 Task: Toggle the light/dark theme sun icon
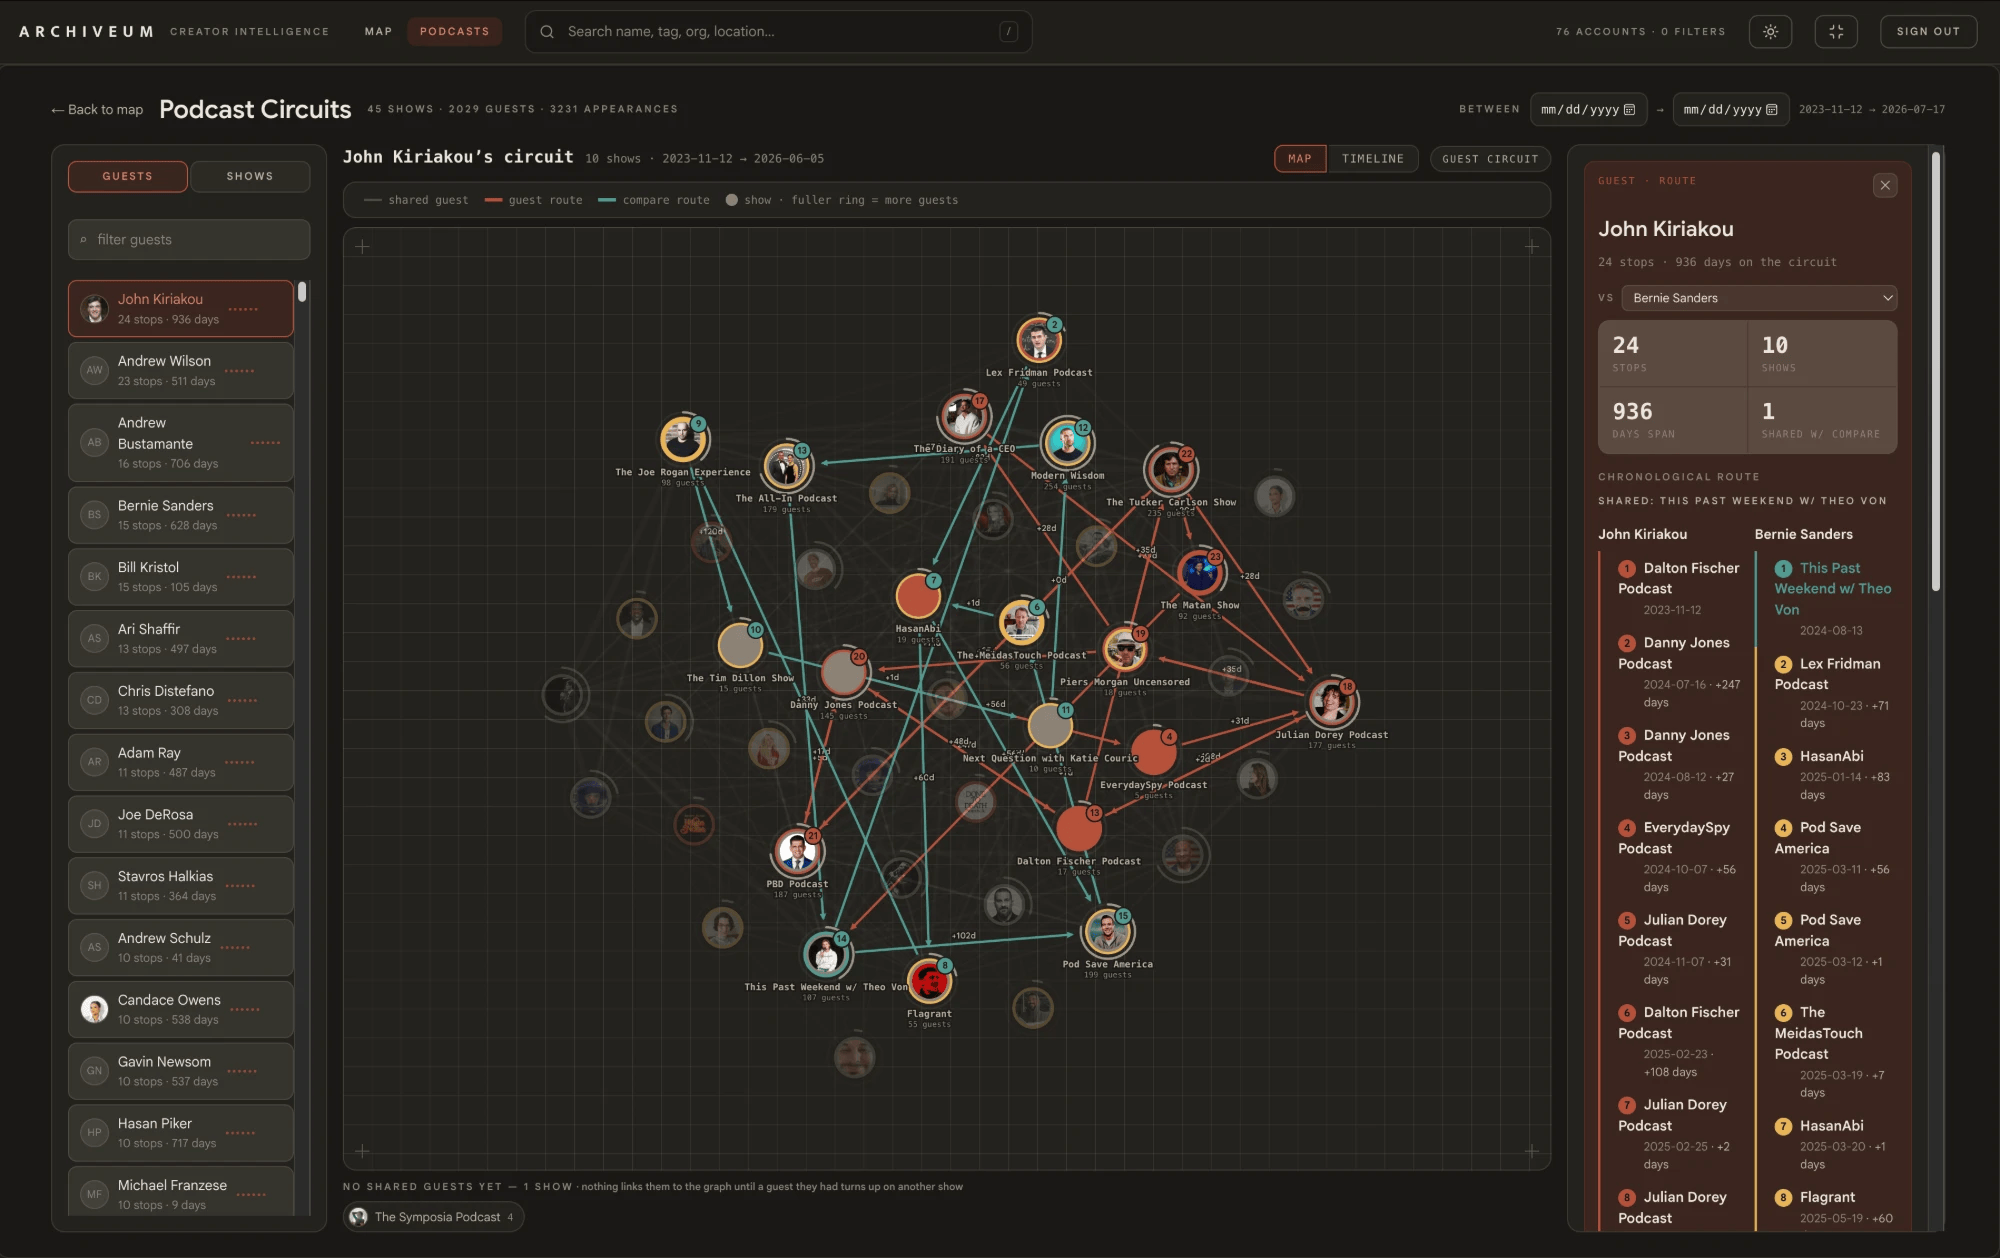click(x=1770, y=32)
